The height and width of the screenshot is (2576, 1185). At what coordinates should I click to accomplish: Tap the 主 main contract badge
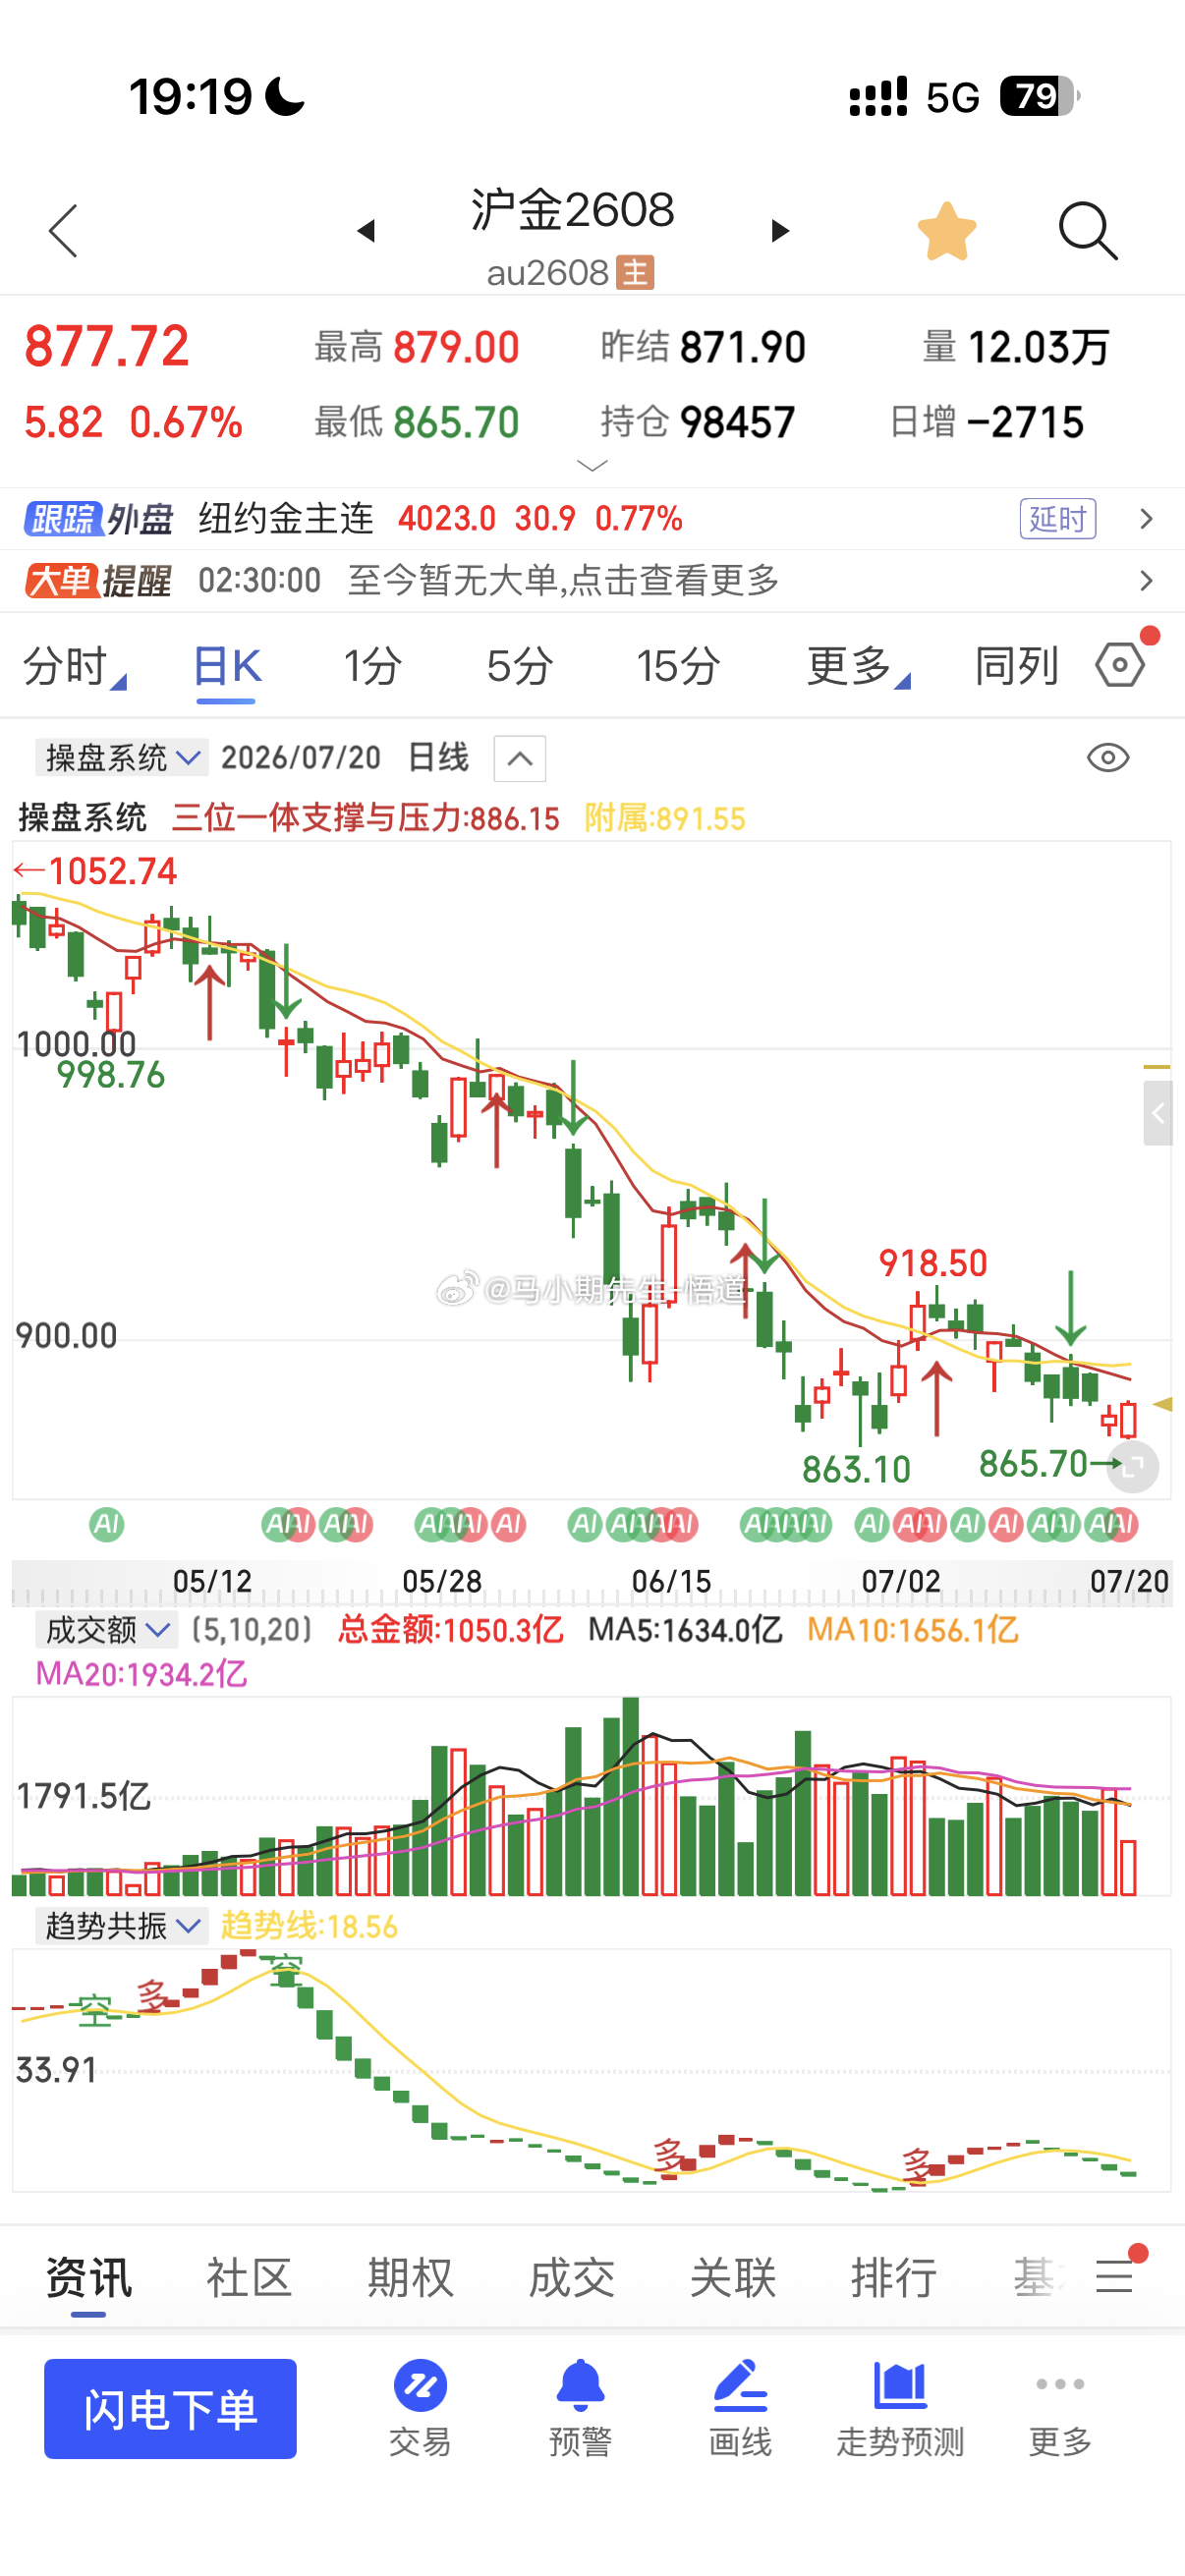635,272
